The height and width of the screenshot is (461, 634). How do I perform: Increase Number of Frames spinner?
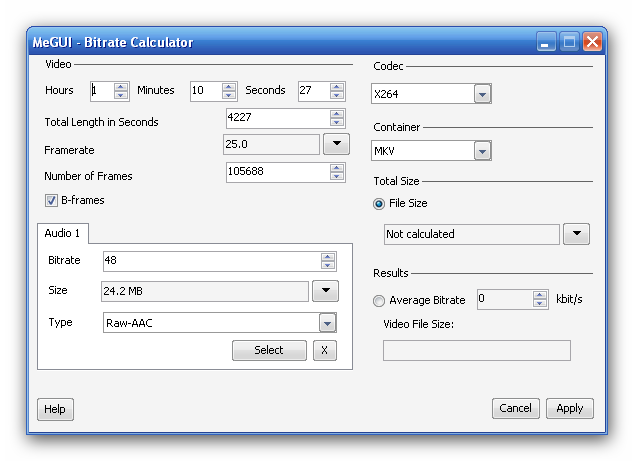tap(336, 168)
